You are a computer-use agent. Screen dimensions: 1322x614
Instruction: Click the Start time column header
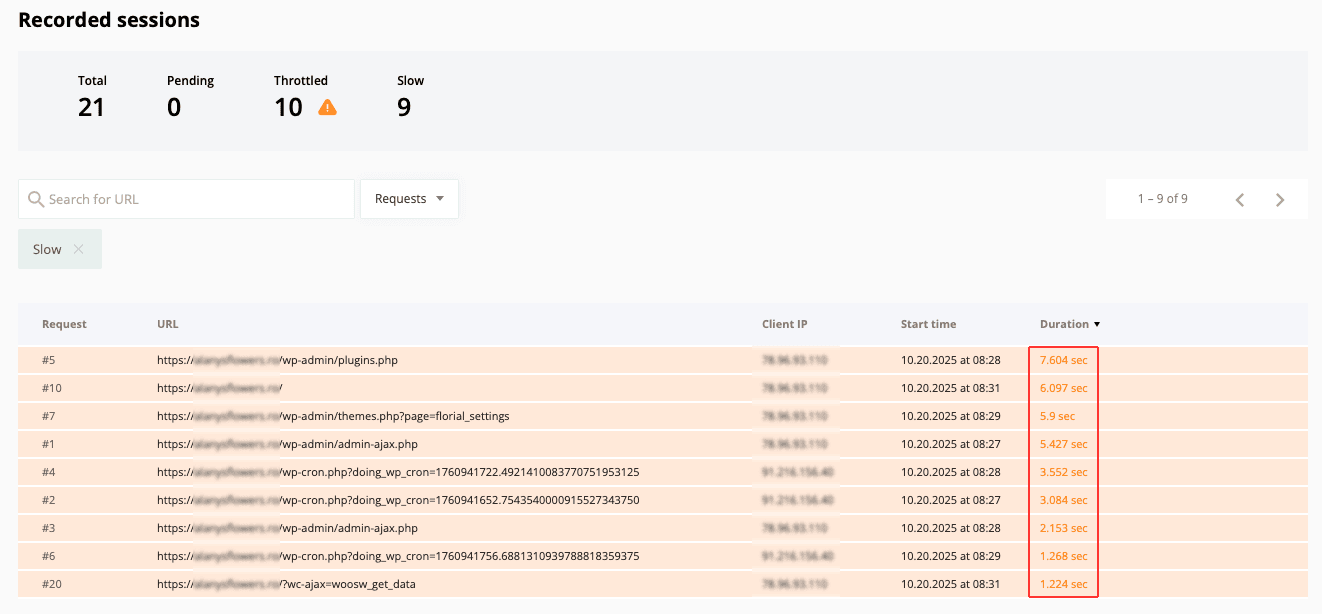click(928, 324)
